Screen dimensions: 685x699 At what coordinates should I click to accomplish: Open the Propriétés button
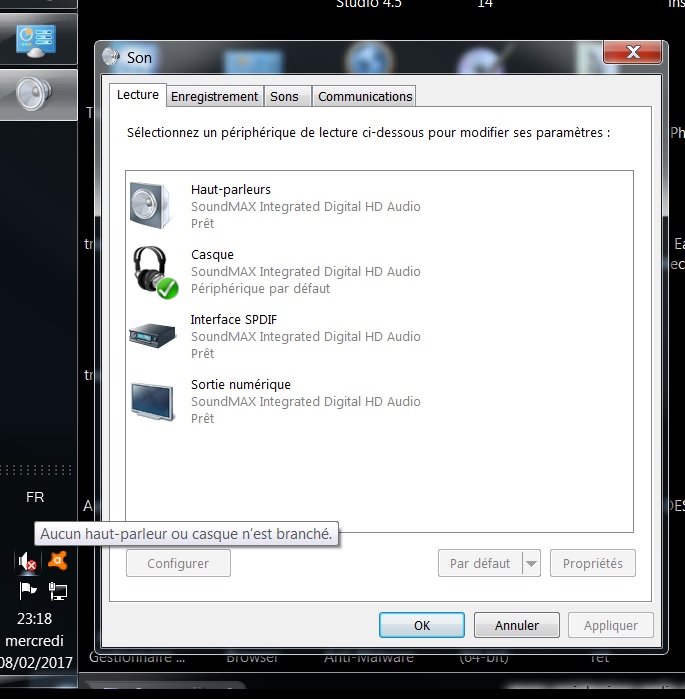tap(593, 563)
